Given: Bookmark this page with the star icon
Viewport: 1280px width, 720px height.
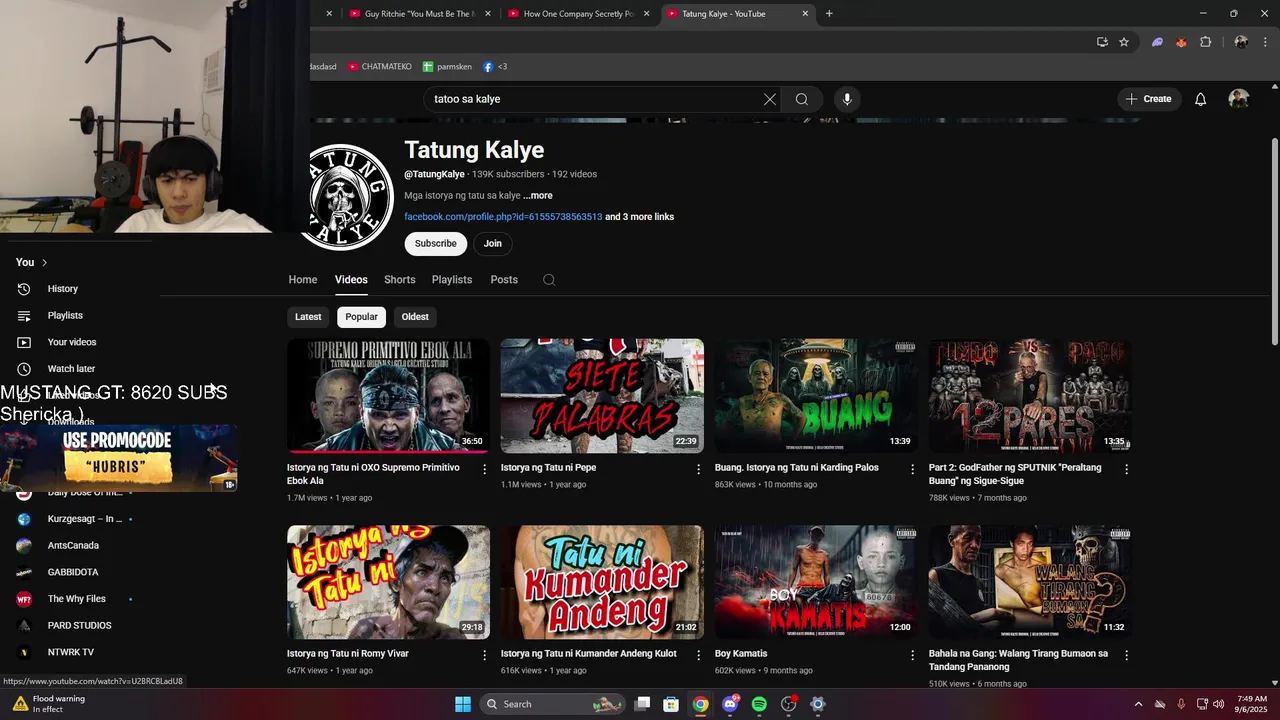Looking at the screenshot, I should point(1124,42).
